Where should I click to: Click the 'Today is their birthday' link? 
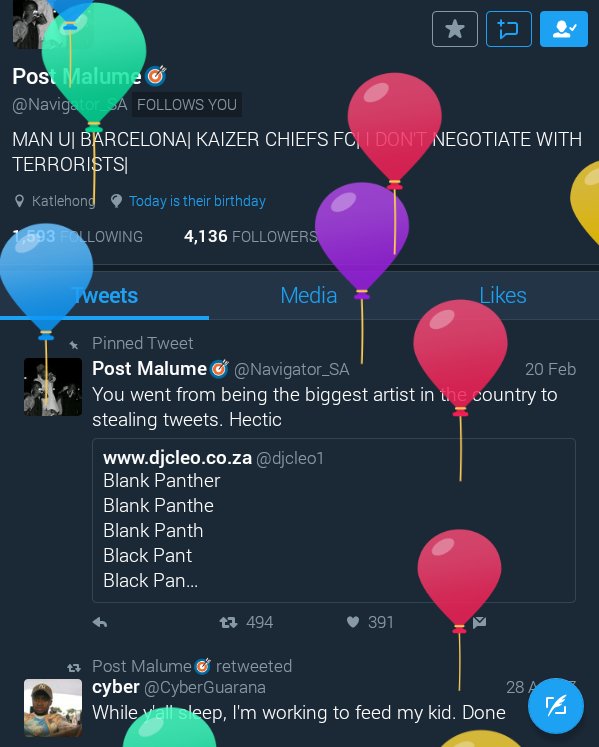tap(197, 201)
